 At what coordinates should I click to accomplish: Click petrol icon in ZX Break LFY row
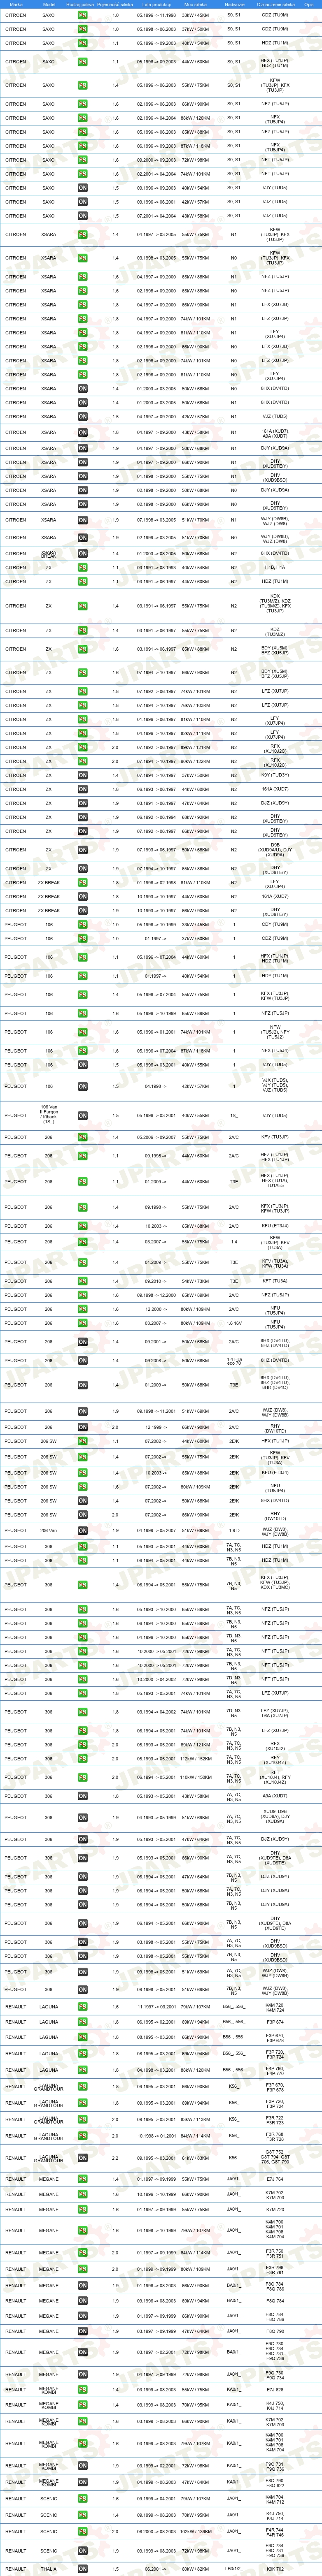[83, 883]
